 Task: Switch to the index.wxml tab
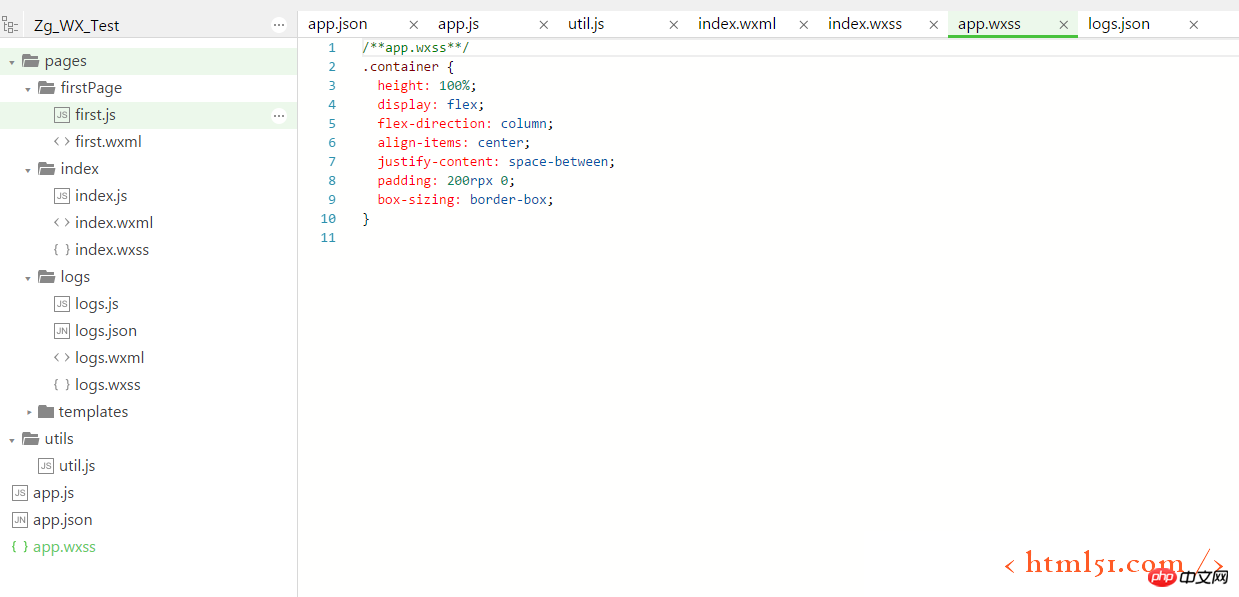coord(736,24)
